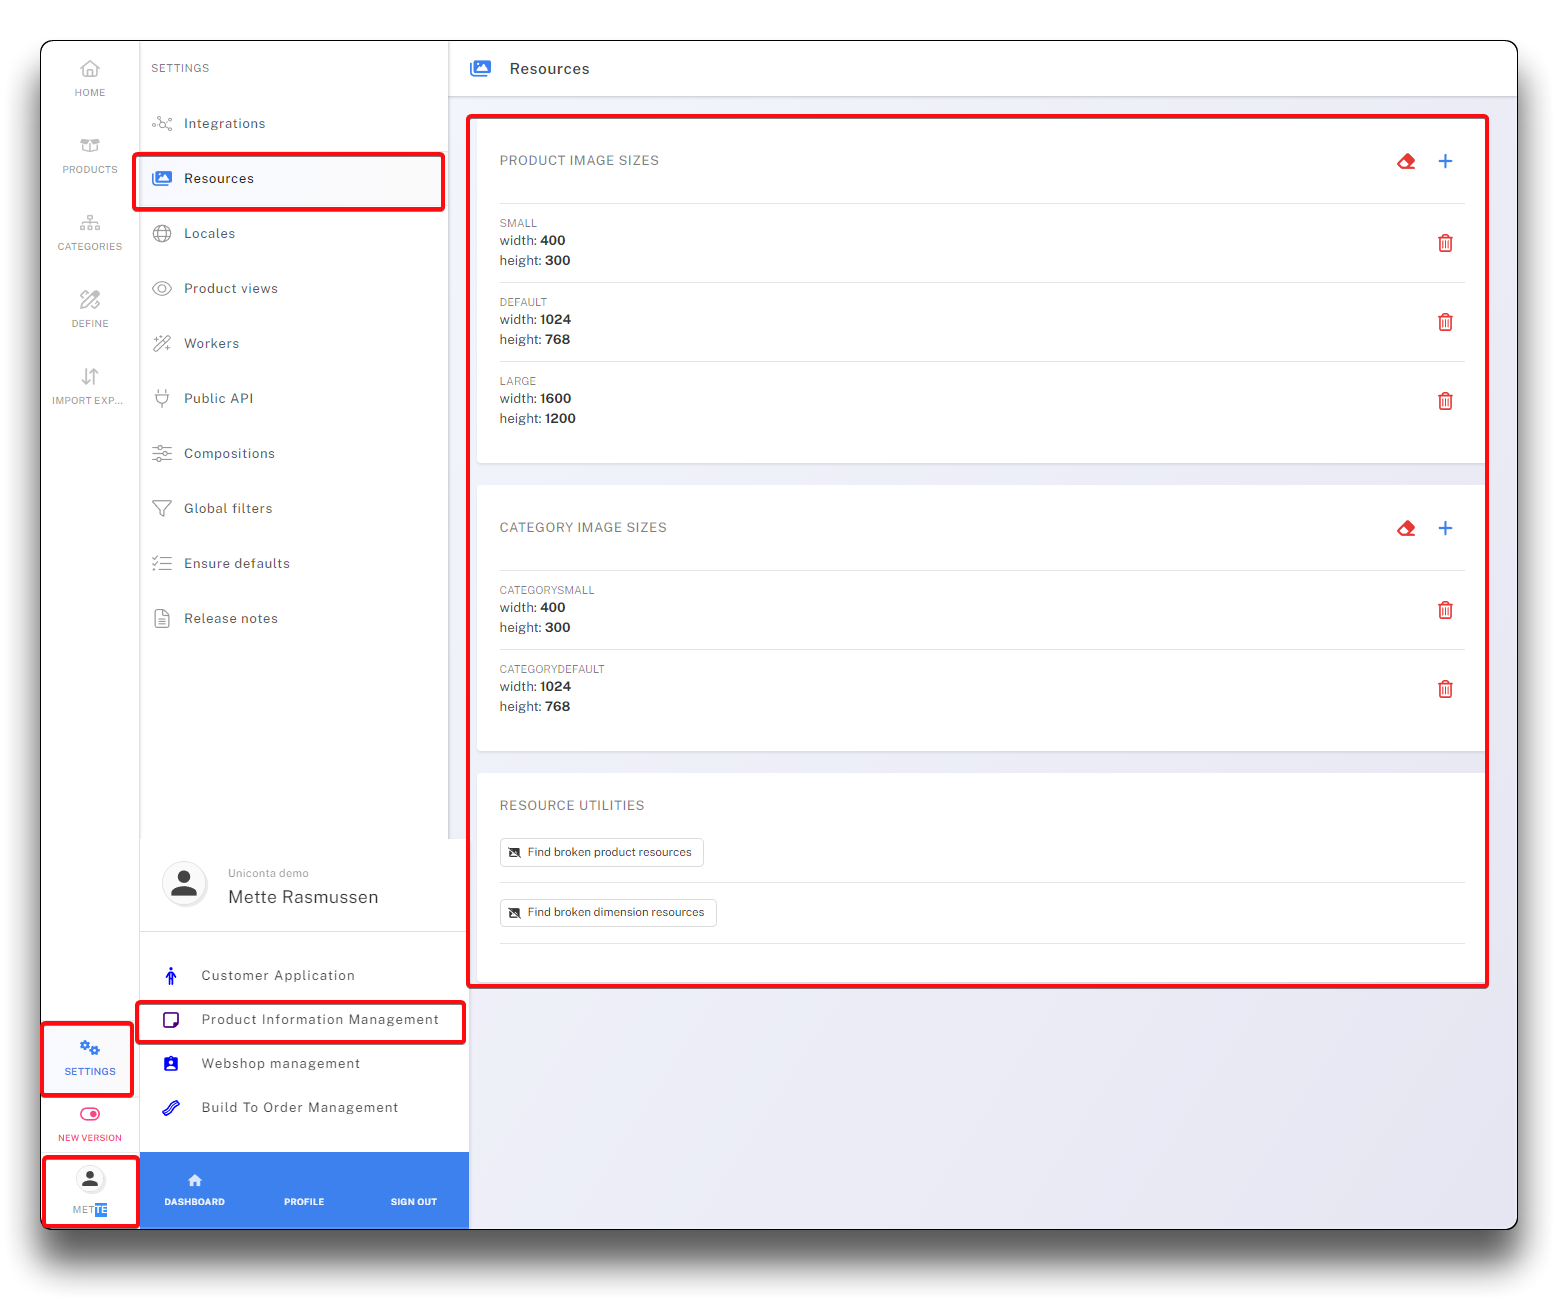1558x1302 pixels.
Task: Open the Import Export section
Action: click(x=90, y=386)
